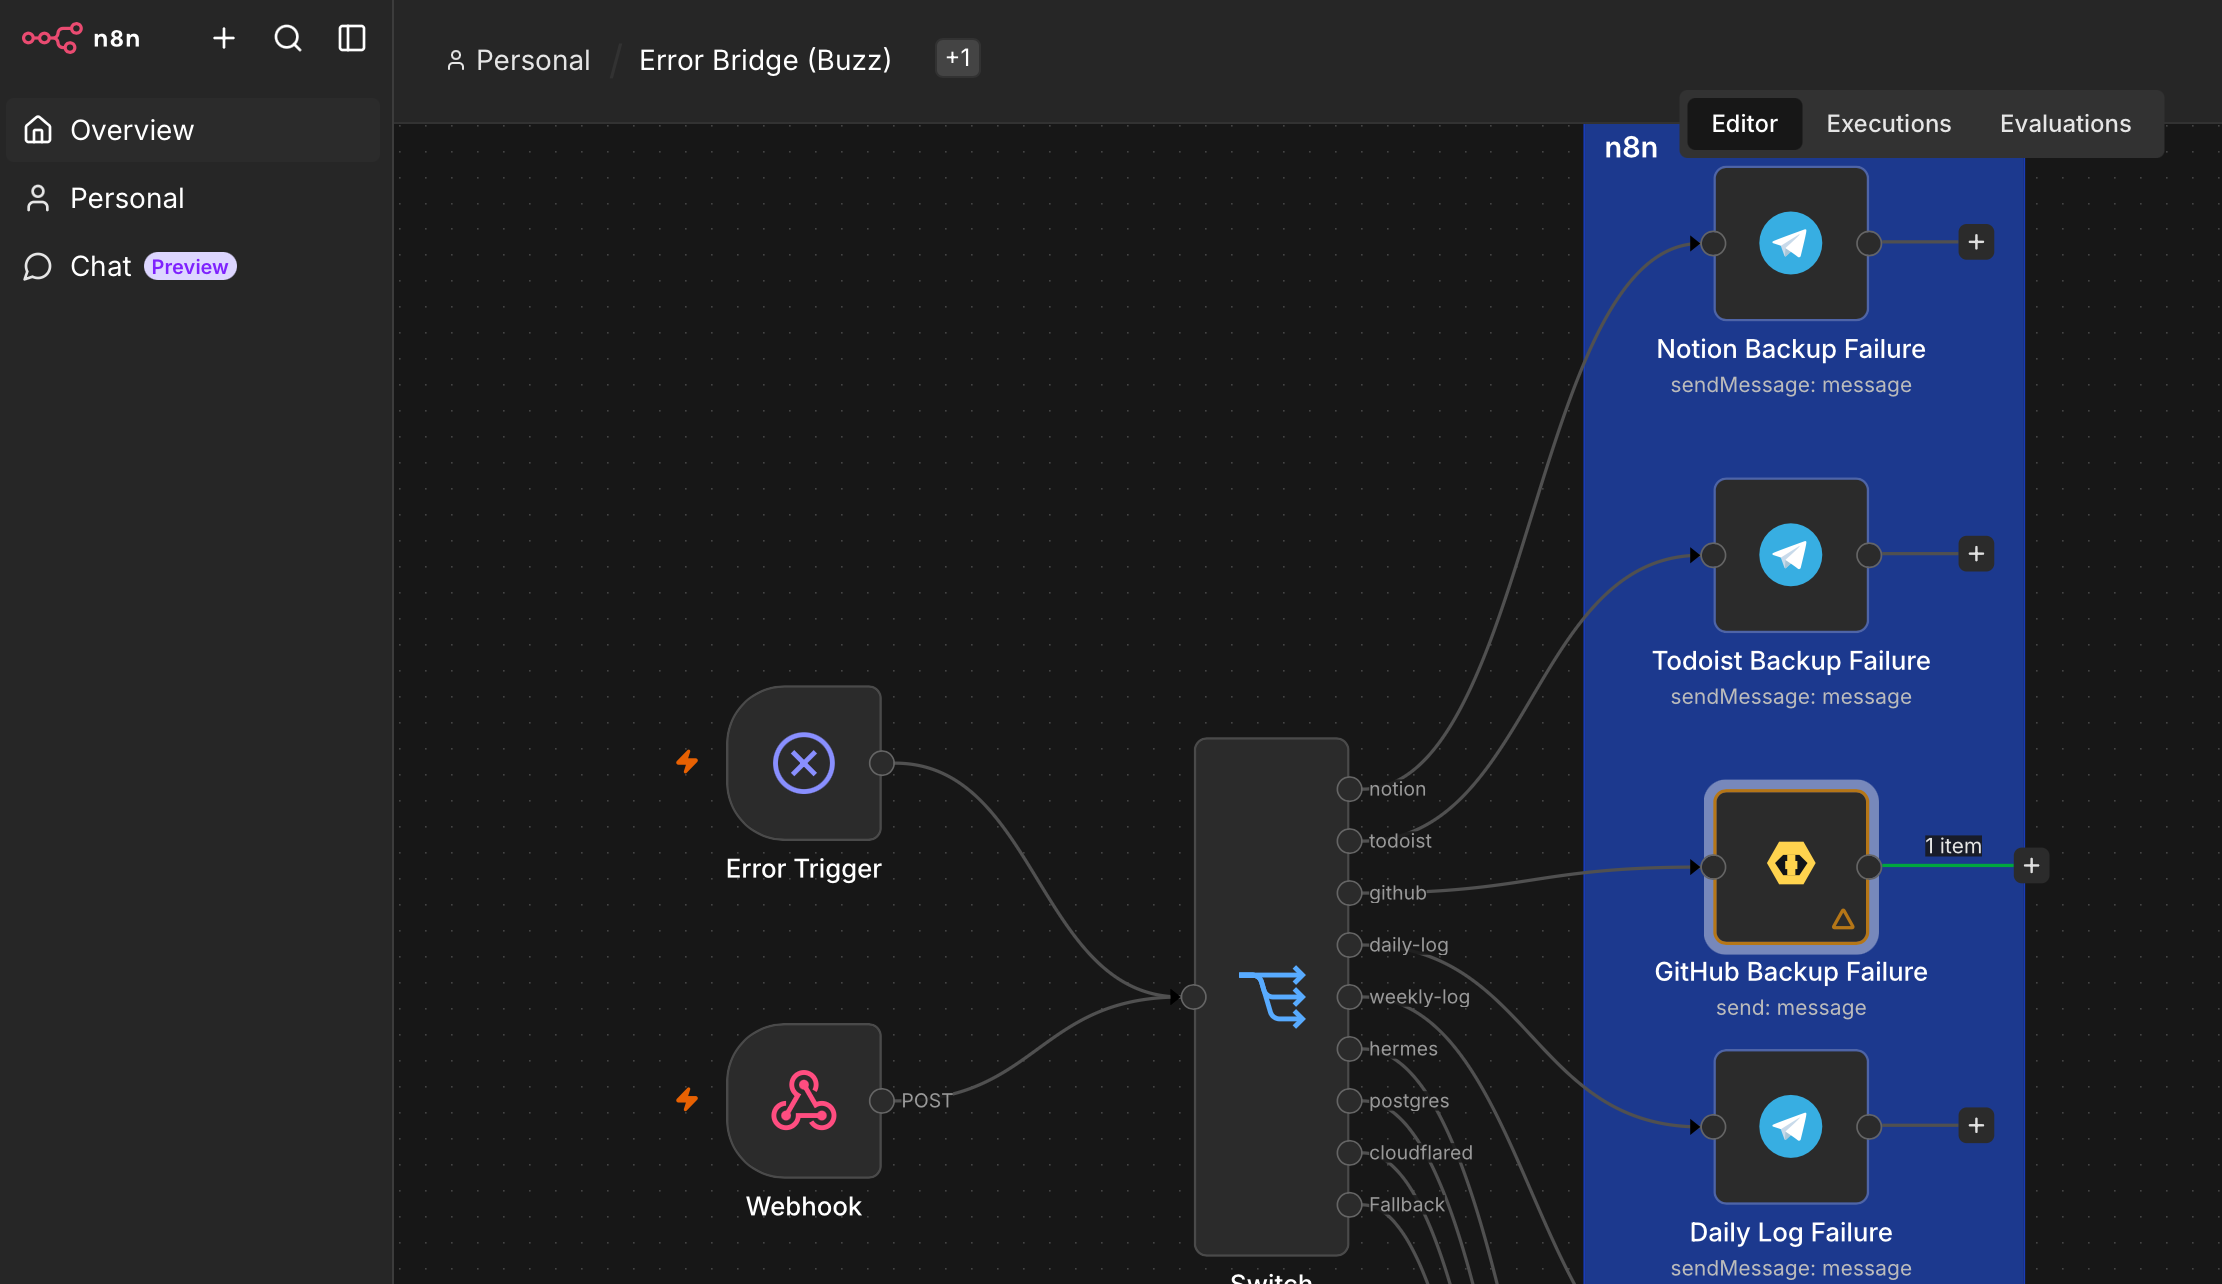Click the Switch notion output connector
This screenshot has height=1284, width=2222.
1350,789
